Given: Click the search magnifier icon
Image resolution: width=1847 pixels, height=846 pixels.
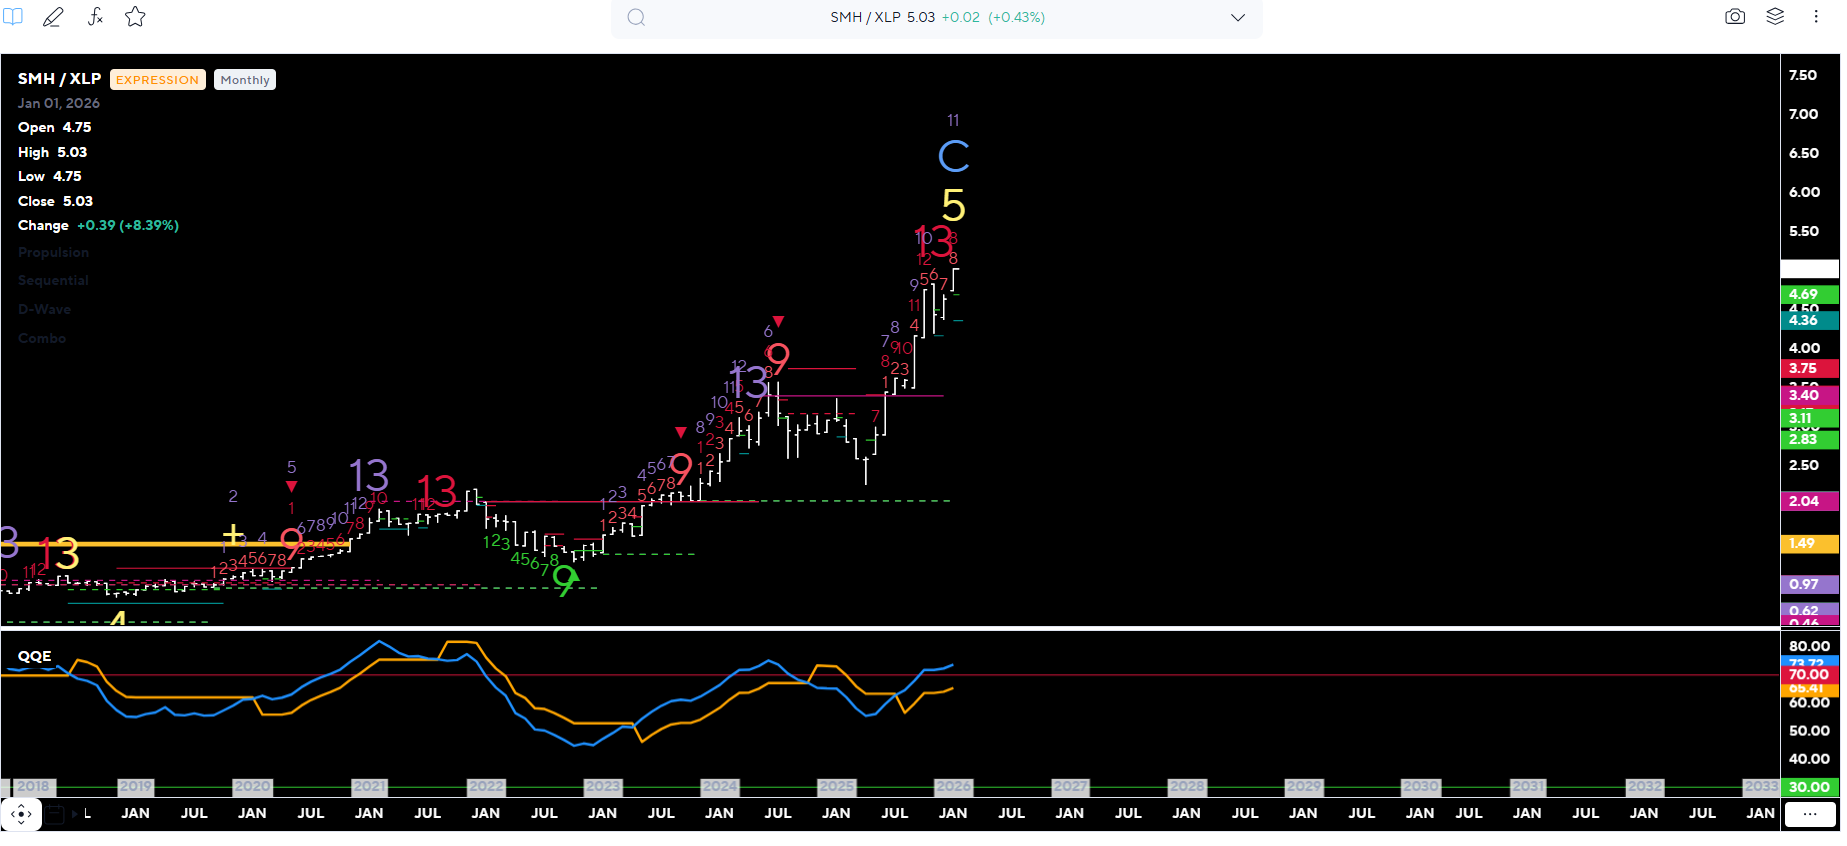Looking at the screenshot, I should pos(636,18).
